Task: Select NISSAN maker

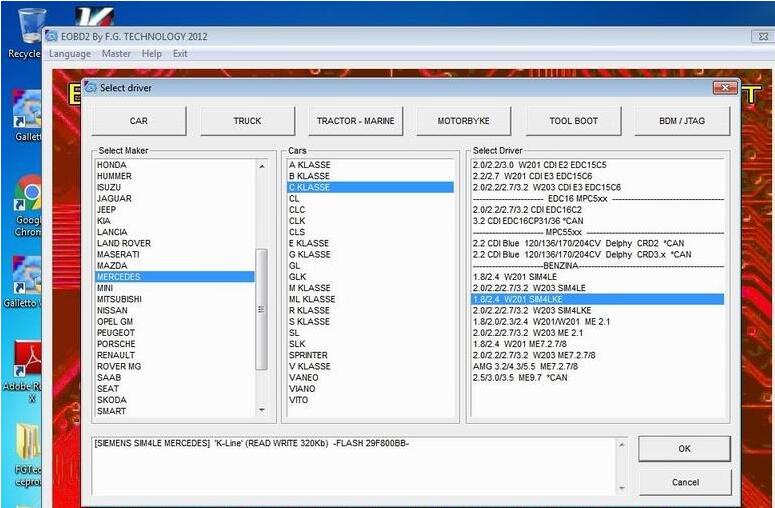Action: (174, 310)
